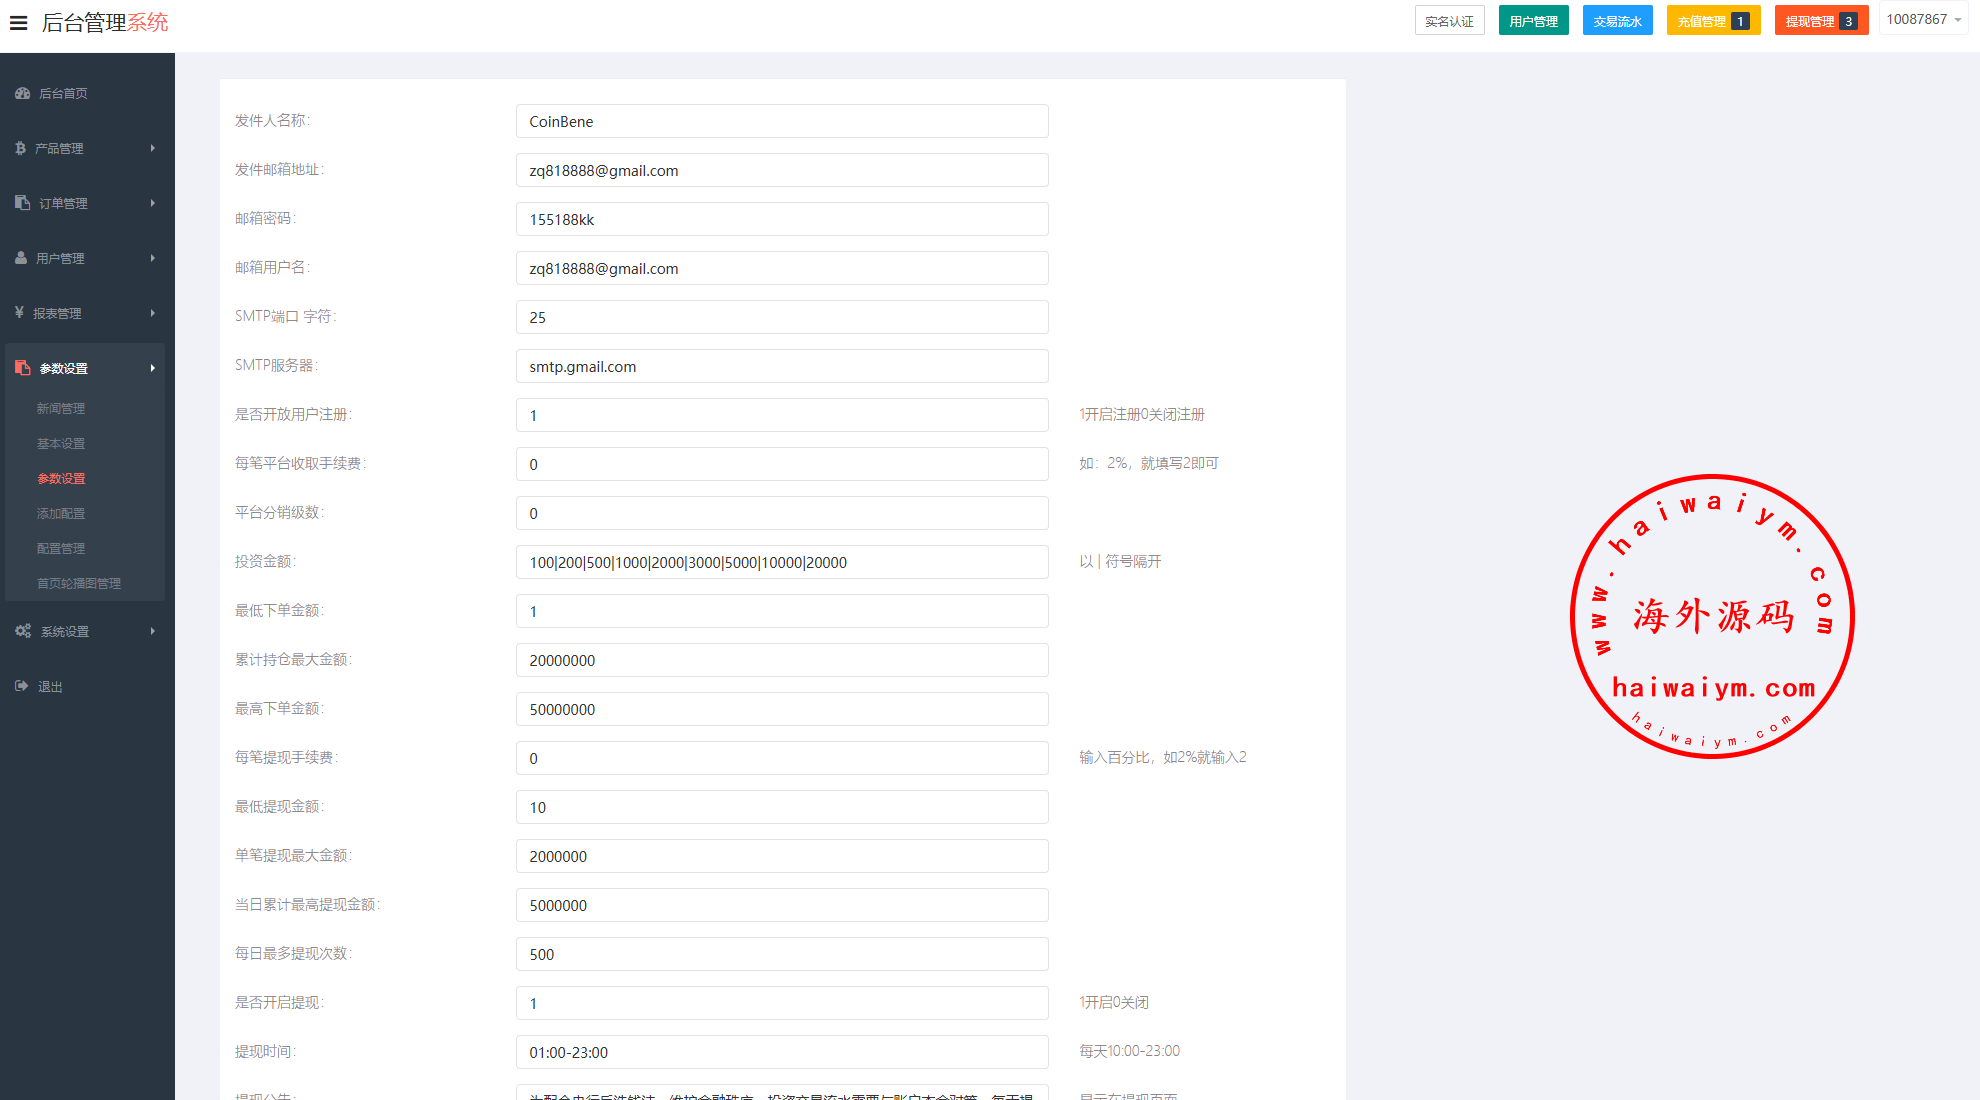Expand the 系统设置 submenu arrow
This screenshot has height=1100, width=1980.
pos(153,631)
